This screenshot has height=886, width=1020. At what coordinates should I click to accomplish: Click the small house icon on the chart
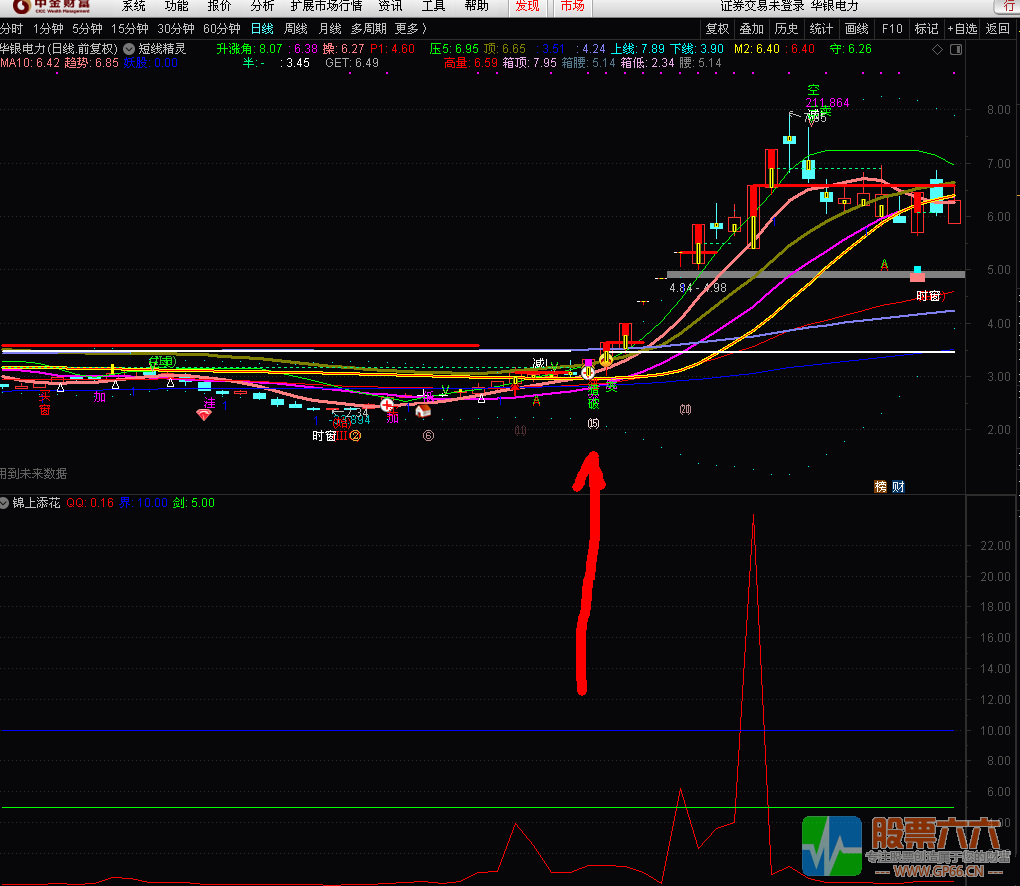(423, 410)
